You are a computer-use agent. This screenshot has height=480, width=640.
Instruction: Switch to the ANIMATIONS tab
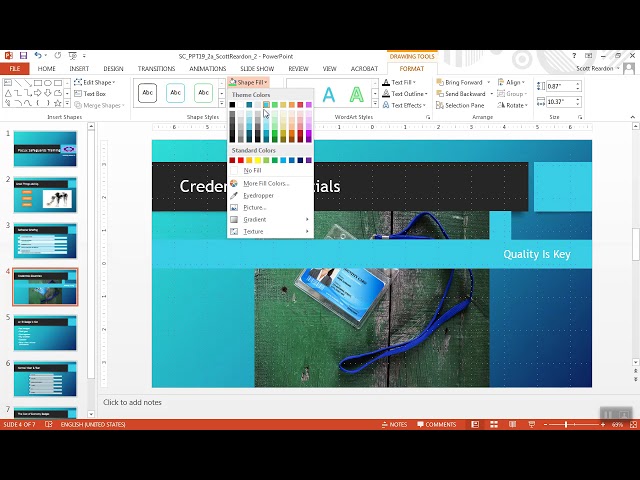[207, 69]
